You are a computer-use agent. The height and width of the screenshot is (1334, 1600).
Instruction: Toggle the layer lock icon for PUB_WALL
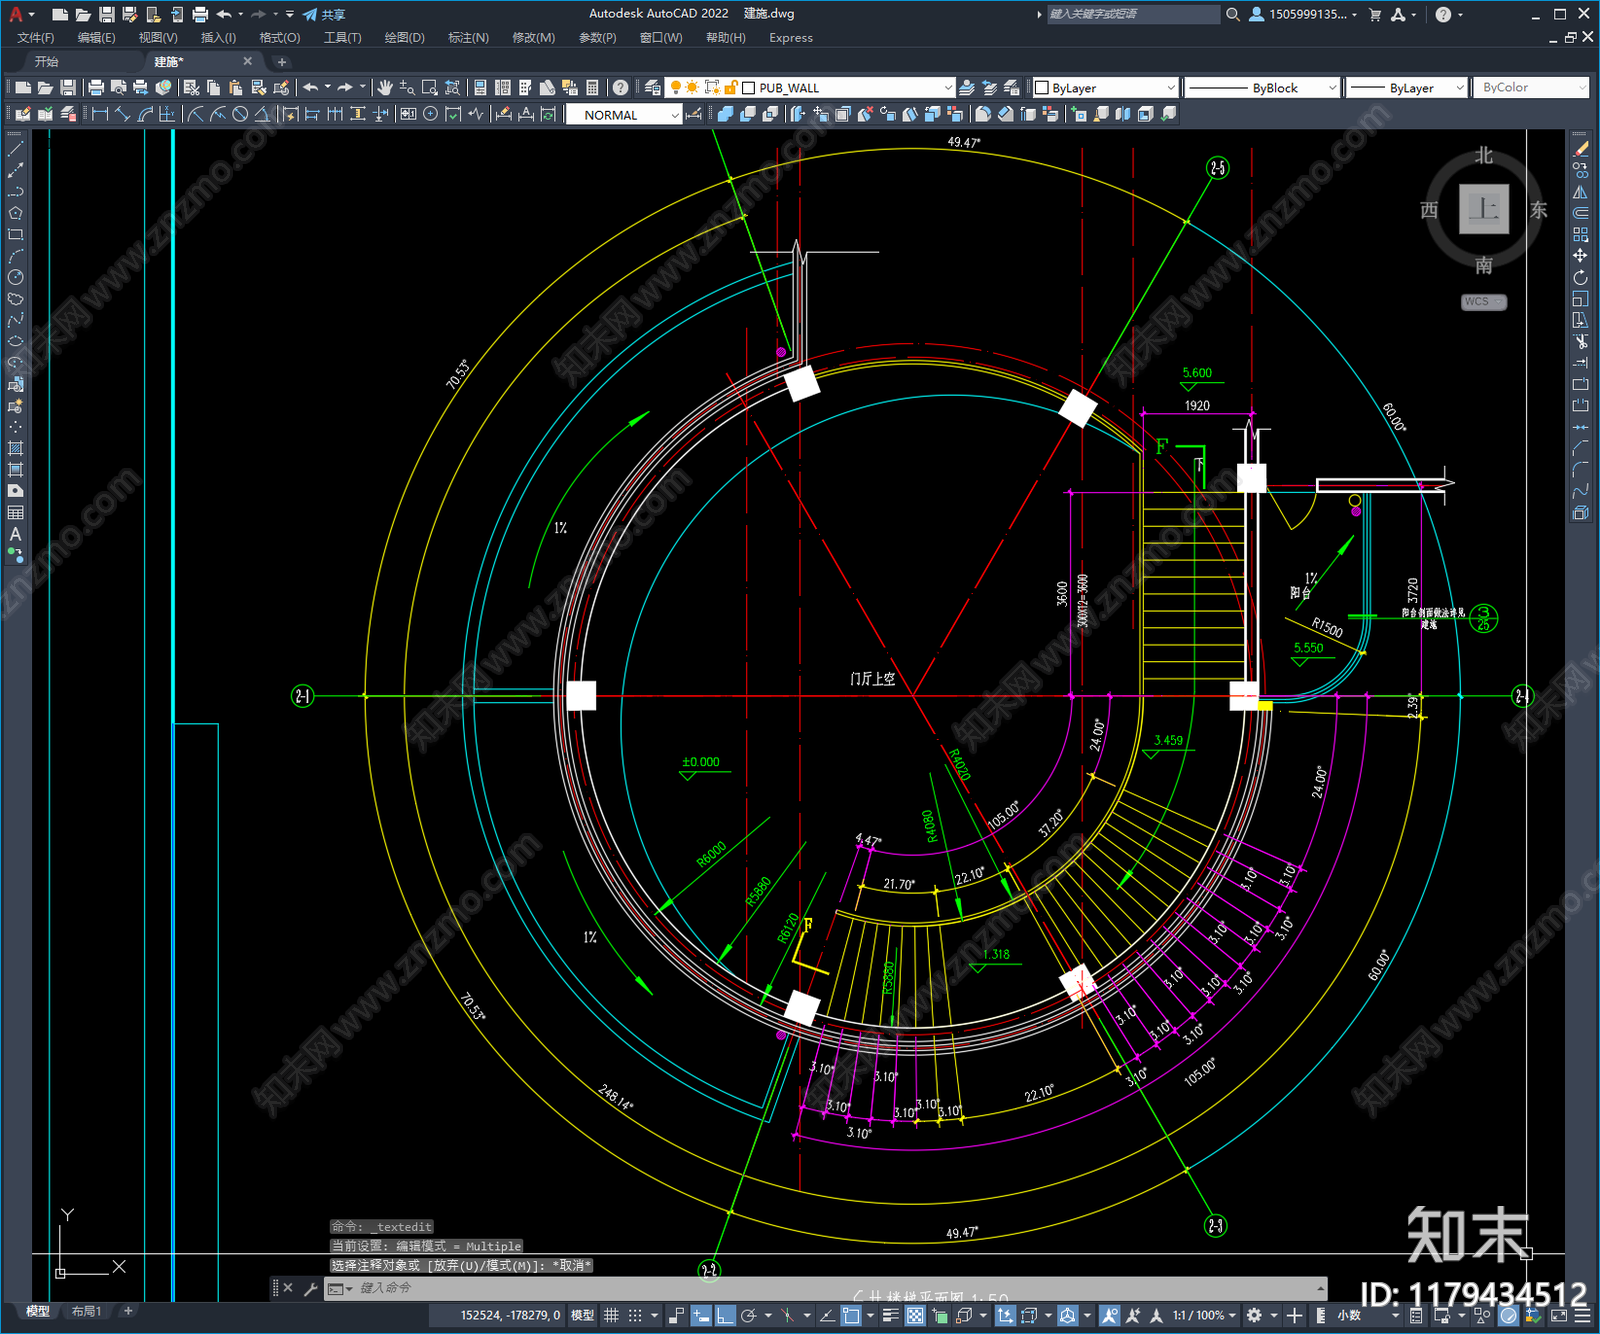click(730, 88)
